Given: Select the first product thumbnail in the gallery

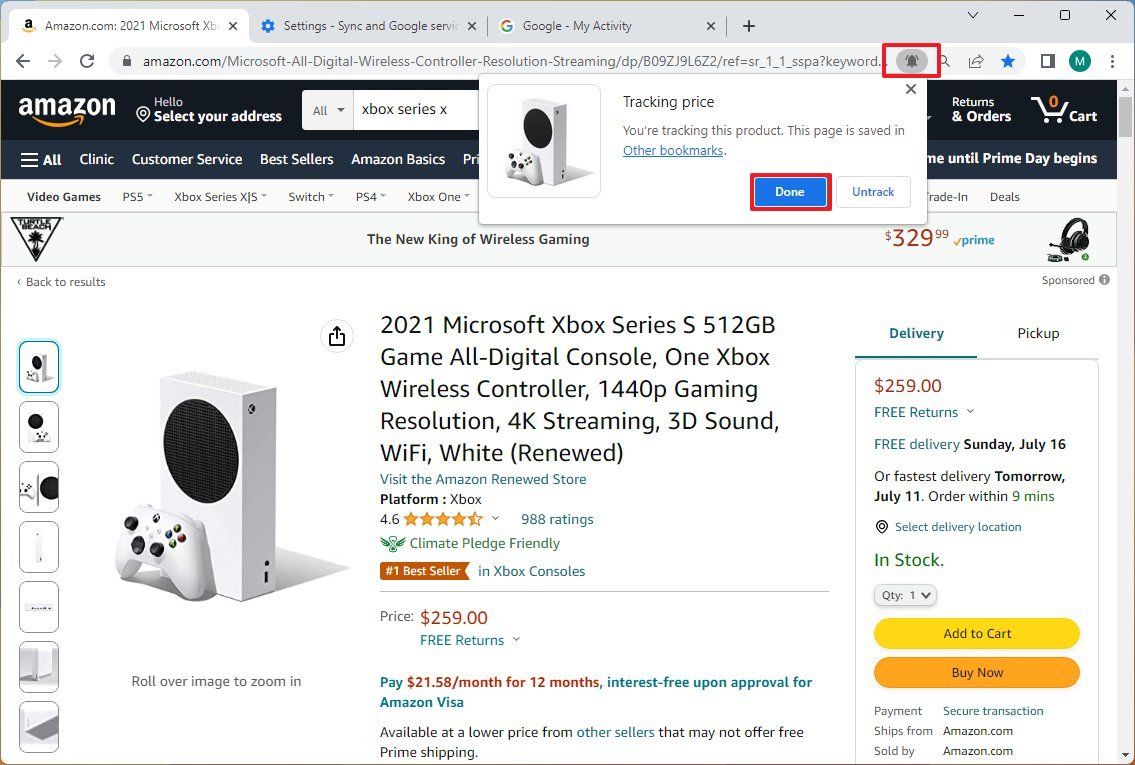Looking at the screenshot, I should click(38, 366).
